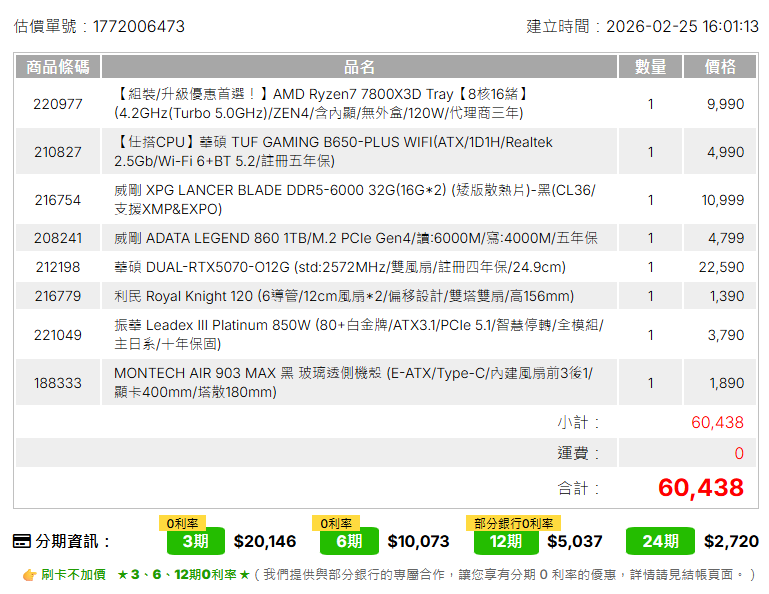Click the credit card icon beside 分期資訊
The image size is (769, 594).
(22, 542)
